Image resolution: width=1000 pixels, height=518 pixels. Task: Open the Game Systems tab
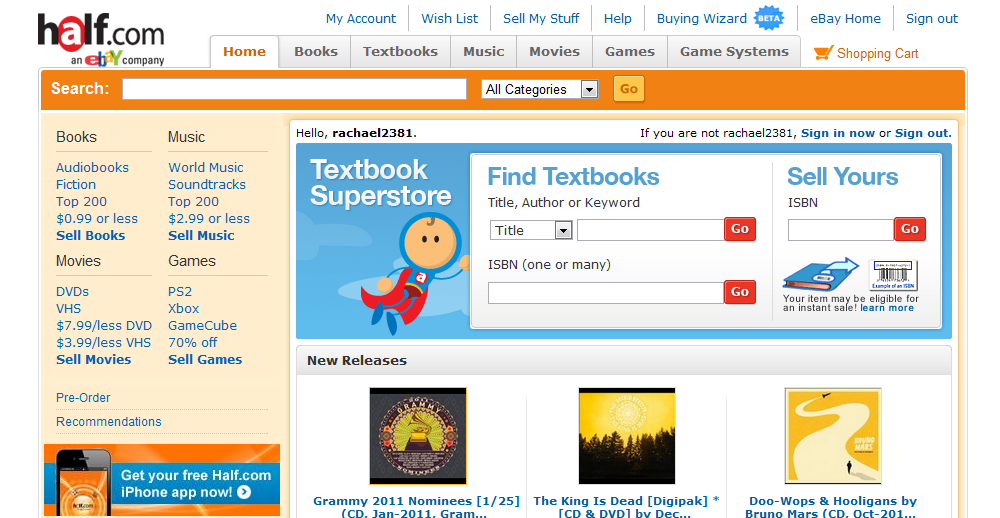[x=734, y=52]
